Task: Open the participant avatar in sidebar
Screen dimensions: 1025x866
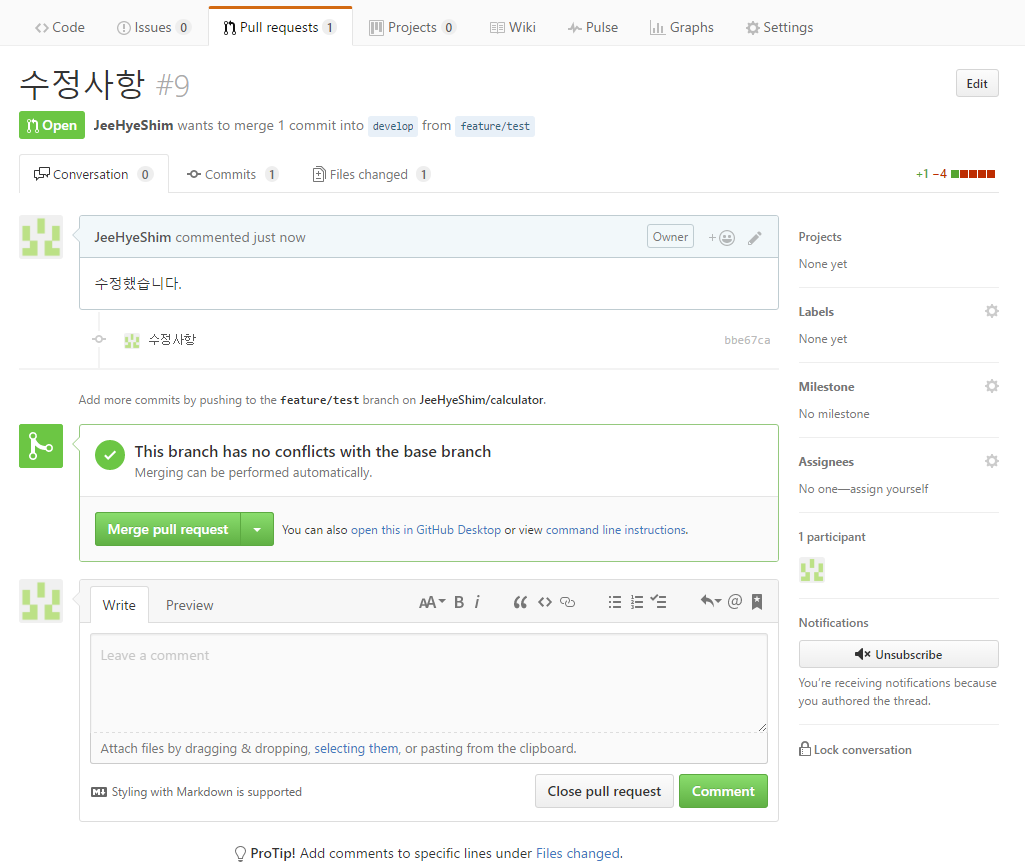Action: pos(812,570)
